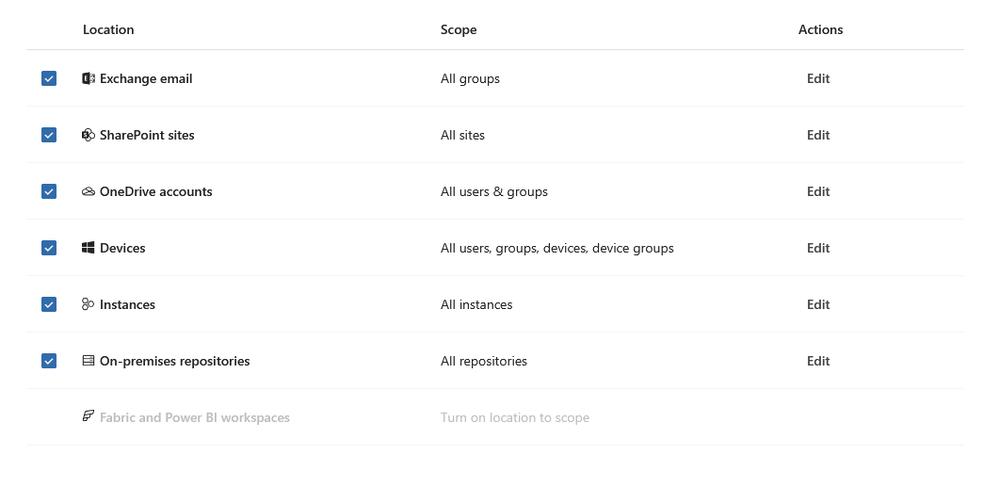The height and width of the screenshot is (490, 999).
Task: Click Edit in the Instances row
Action: [818, 305]
